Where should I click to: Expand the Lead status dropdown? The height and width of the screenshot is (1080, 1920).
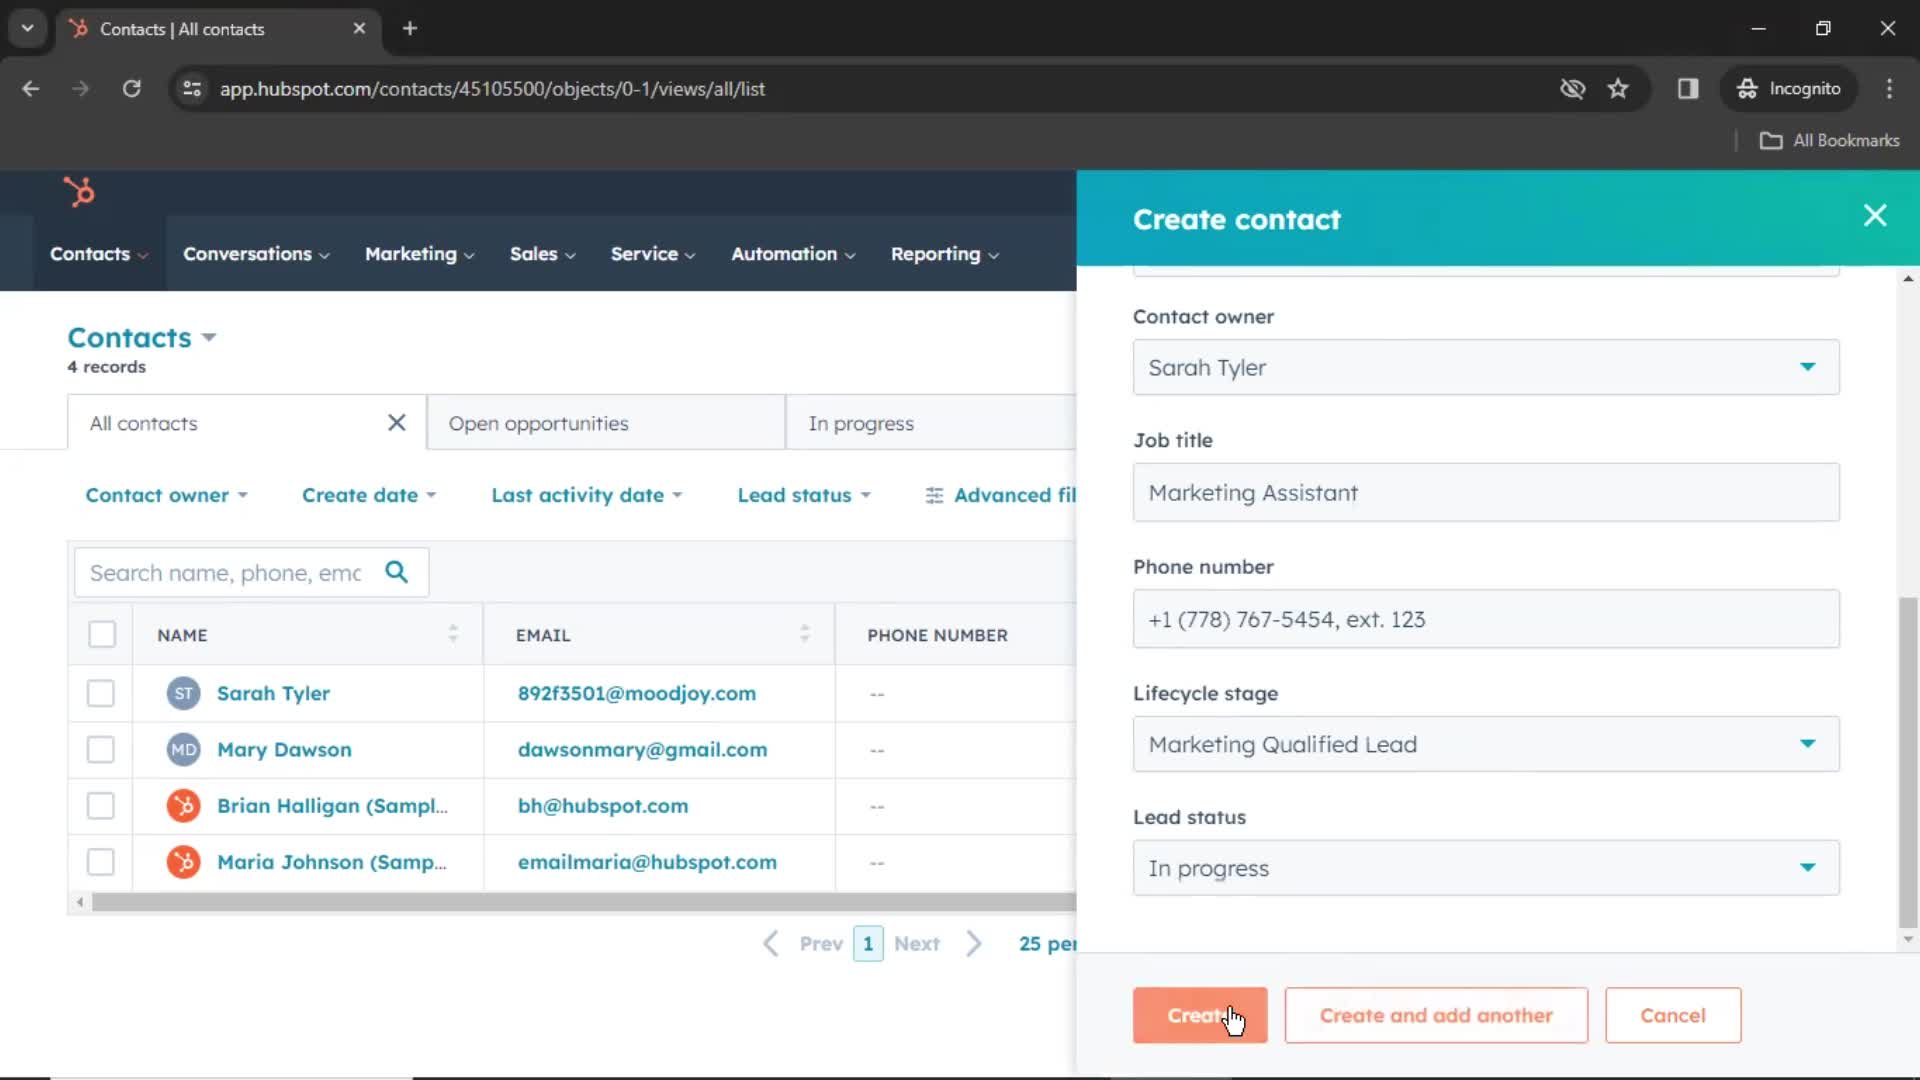point(1807,868)
